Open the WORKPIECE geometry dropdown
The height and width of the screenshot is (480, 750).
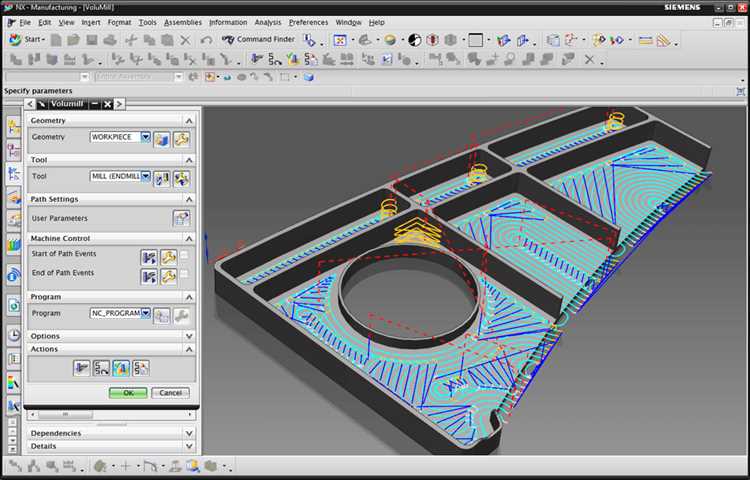pyautogui.click(x=146, y=138)
